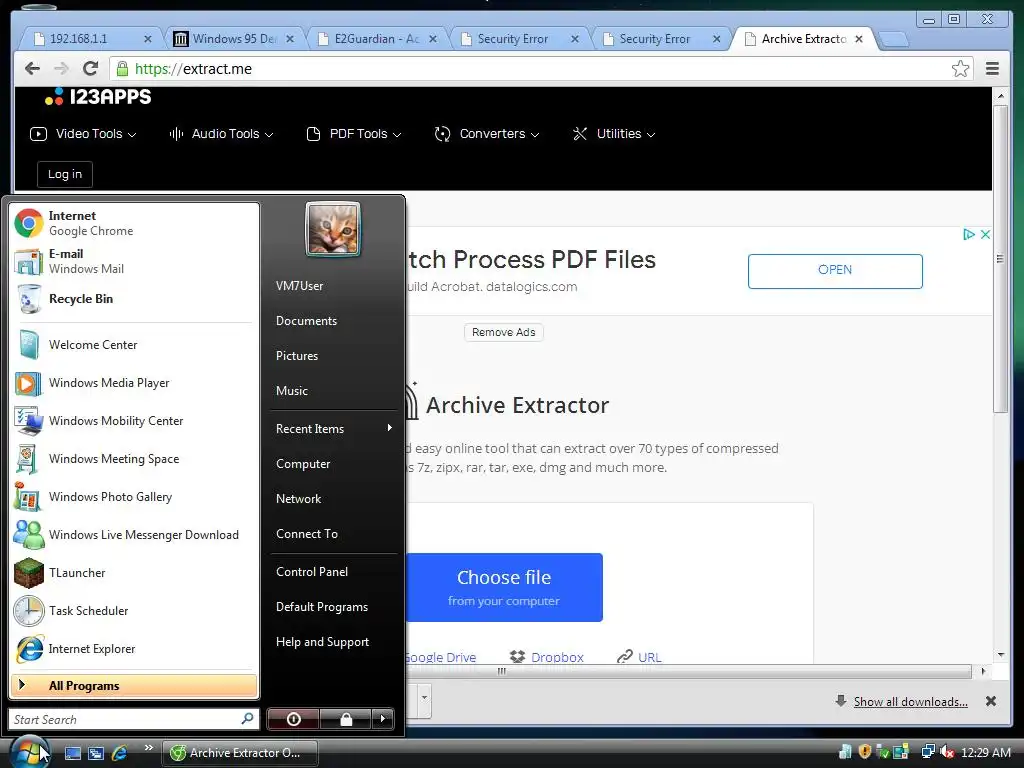Viewport: 1024px width, 768px height.
Task: Switch to E2Guardian tab
Action: coord(375,39)
